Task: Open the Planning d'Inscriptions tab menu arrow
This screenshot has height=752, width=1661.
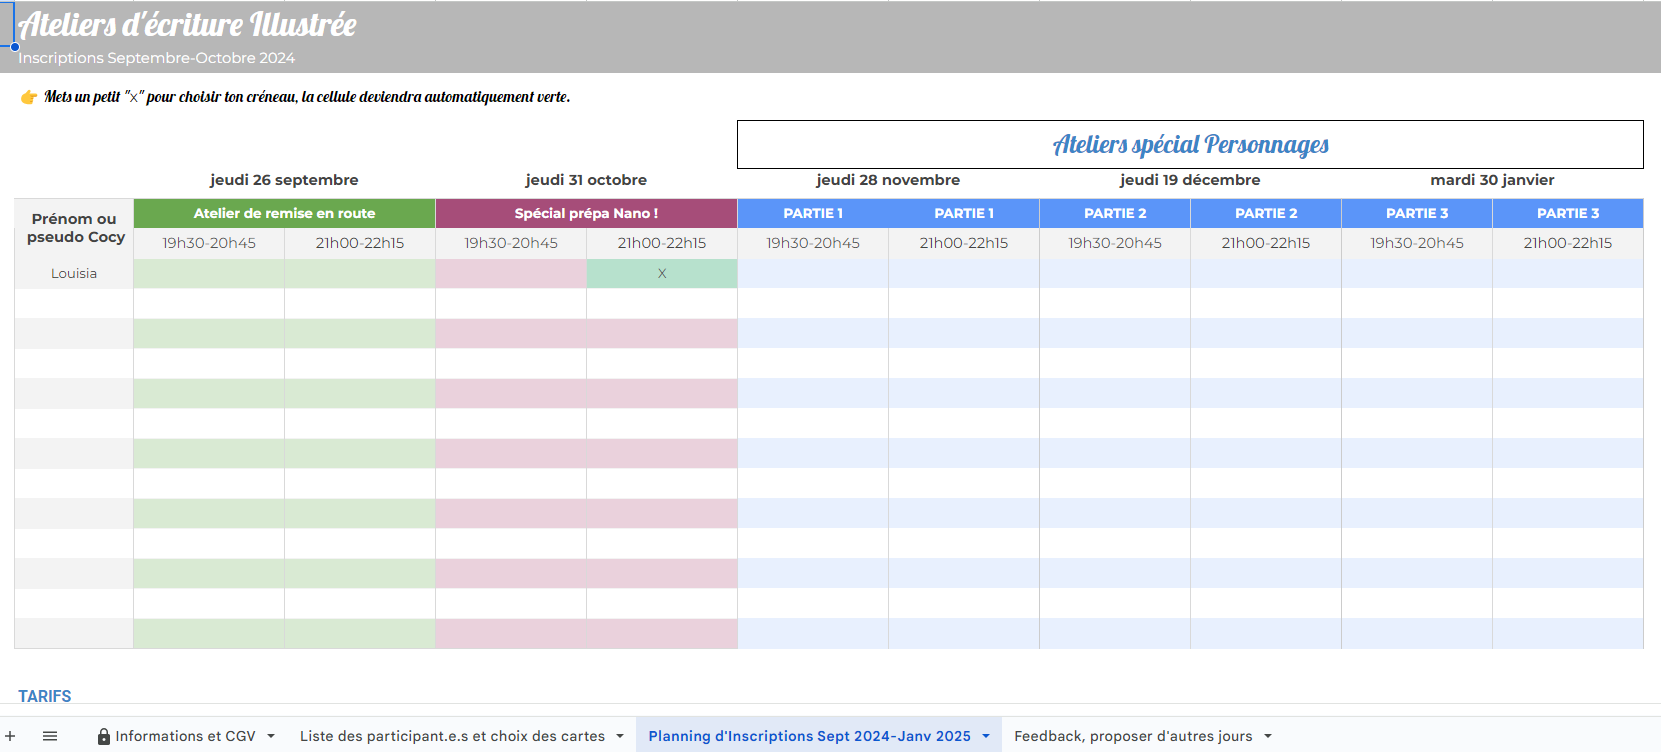Action: (986, 736)
